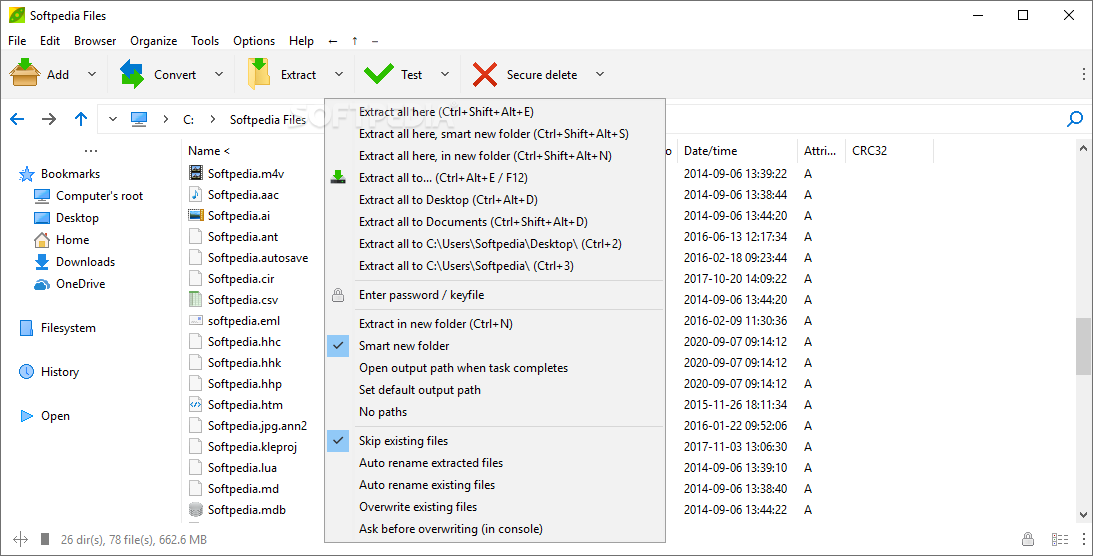Enable Auto rename extracted files
The height and width of the screenshot is (556, 1093).
(x=495, y=463)
